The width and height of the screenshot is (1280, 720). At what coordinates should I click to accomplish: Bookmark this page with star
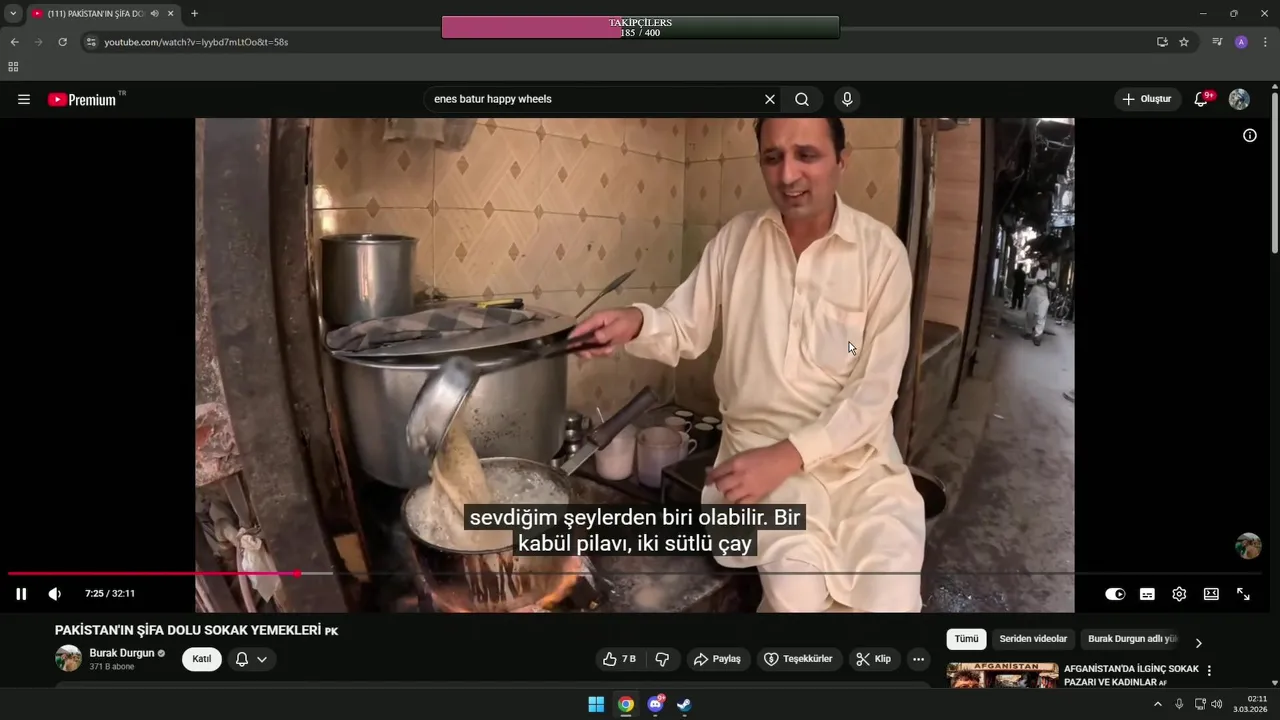tap(1184, 42)
